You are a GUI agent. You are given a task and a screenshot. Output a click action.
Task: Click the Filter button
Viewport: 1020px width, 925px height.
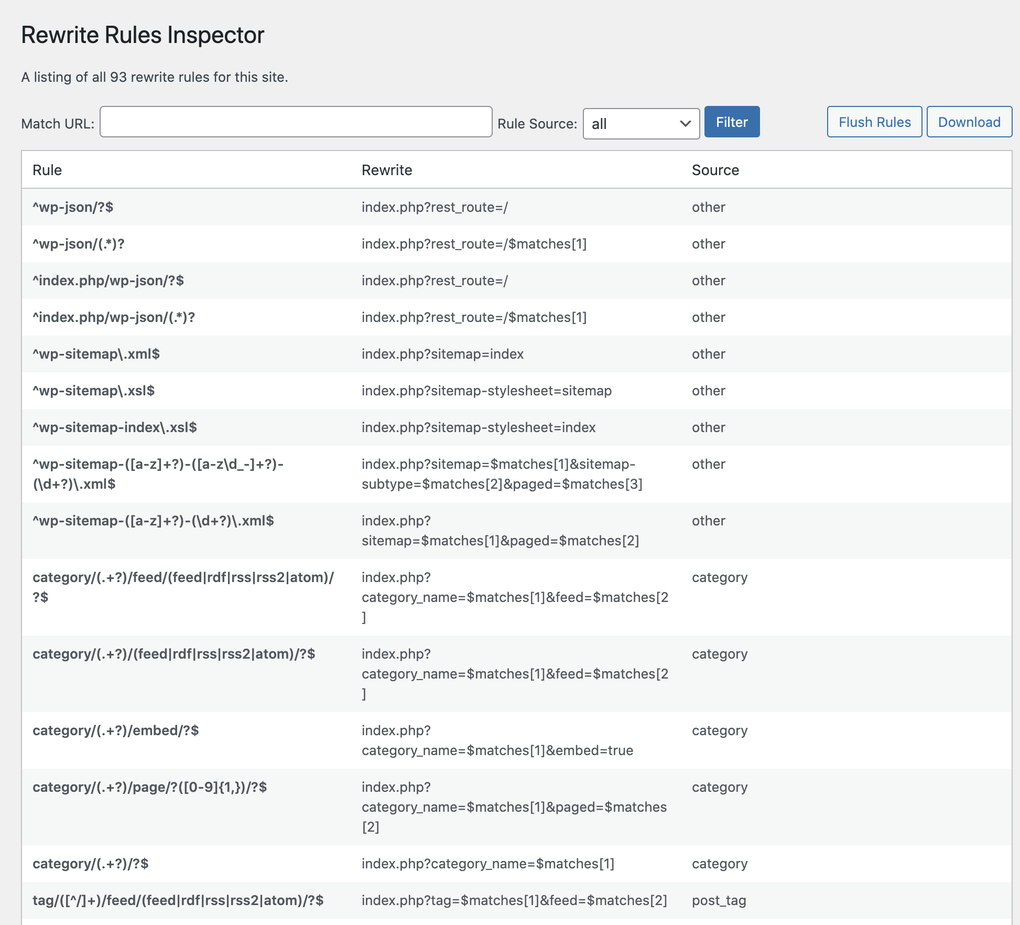pyautogui.click(x=732, y=122)
